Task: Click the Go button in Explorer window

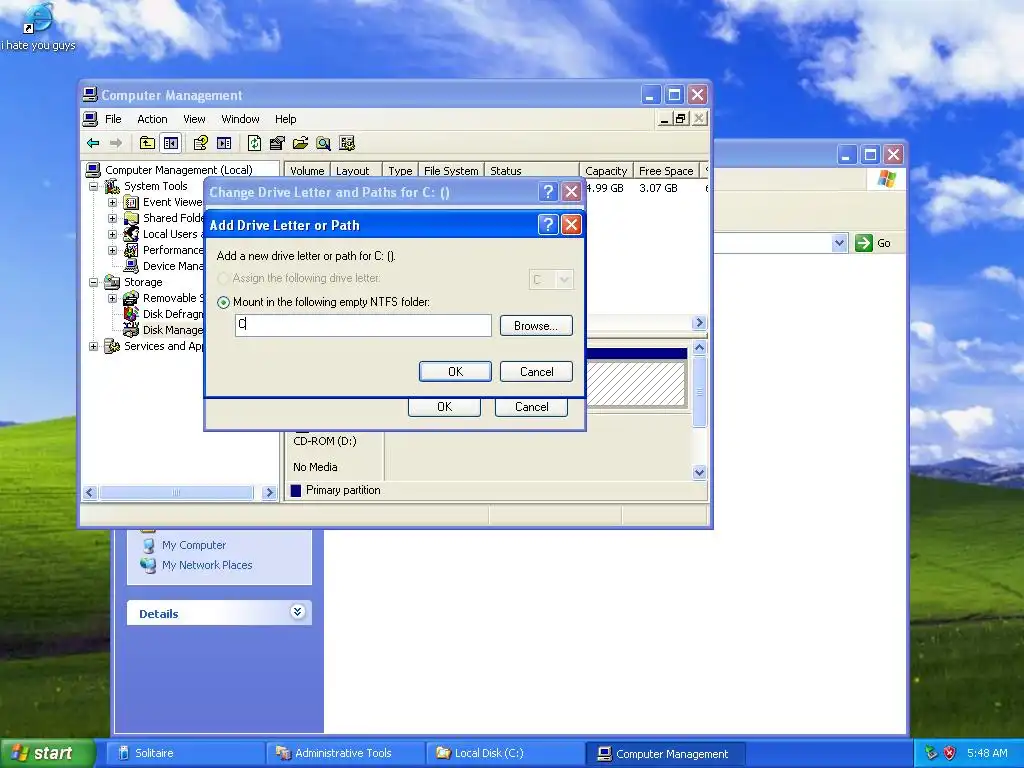Action: 873,243
